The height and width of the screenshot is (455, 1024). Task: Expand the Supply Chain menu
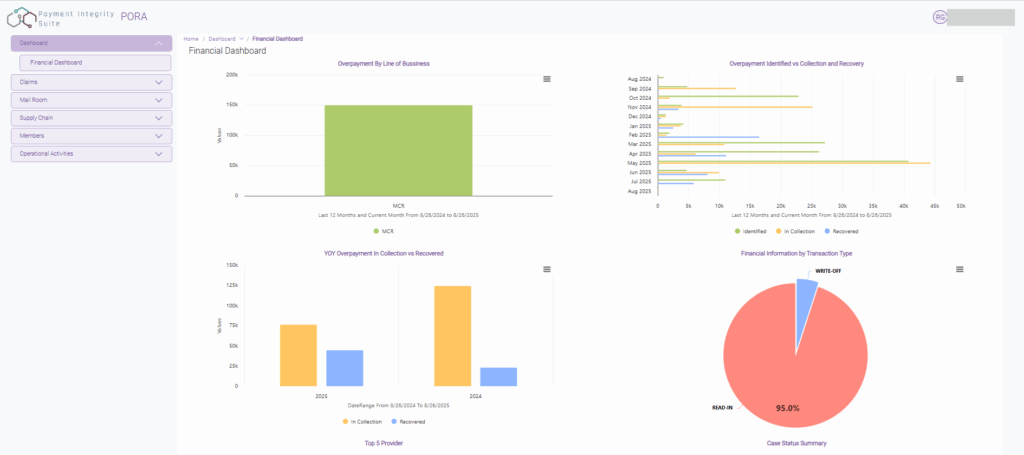(x=158, y=118)
